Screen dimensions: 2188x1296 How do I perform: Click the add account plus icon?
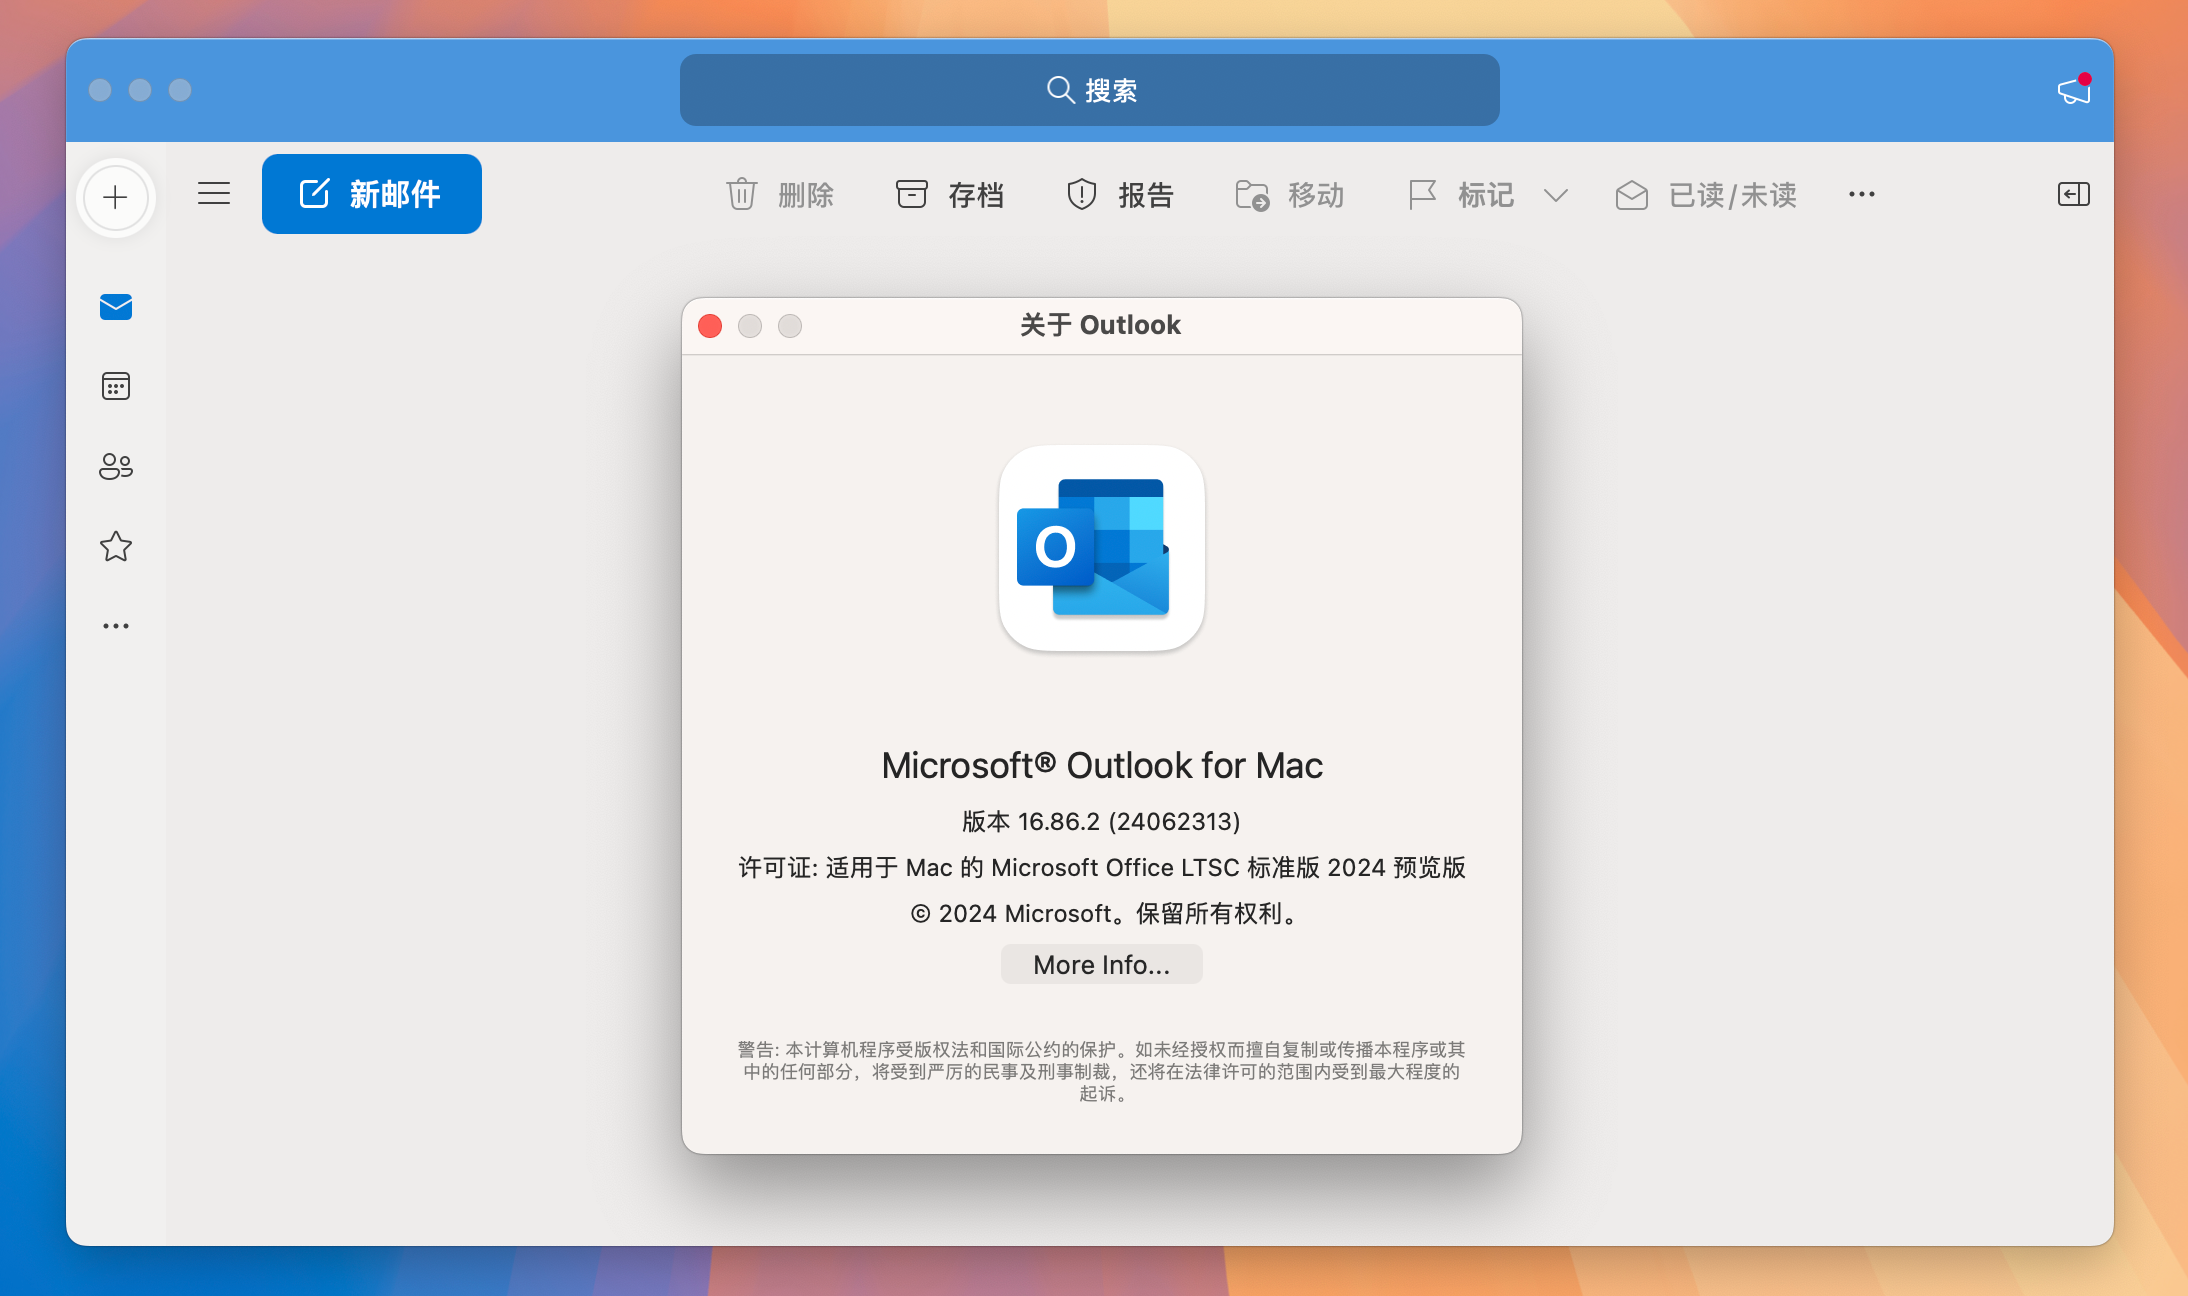(116, 197)
